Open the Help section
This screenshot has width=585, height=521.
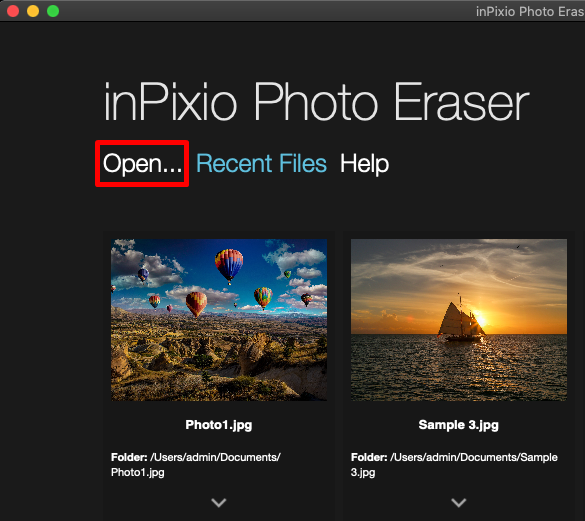[364, 164]
